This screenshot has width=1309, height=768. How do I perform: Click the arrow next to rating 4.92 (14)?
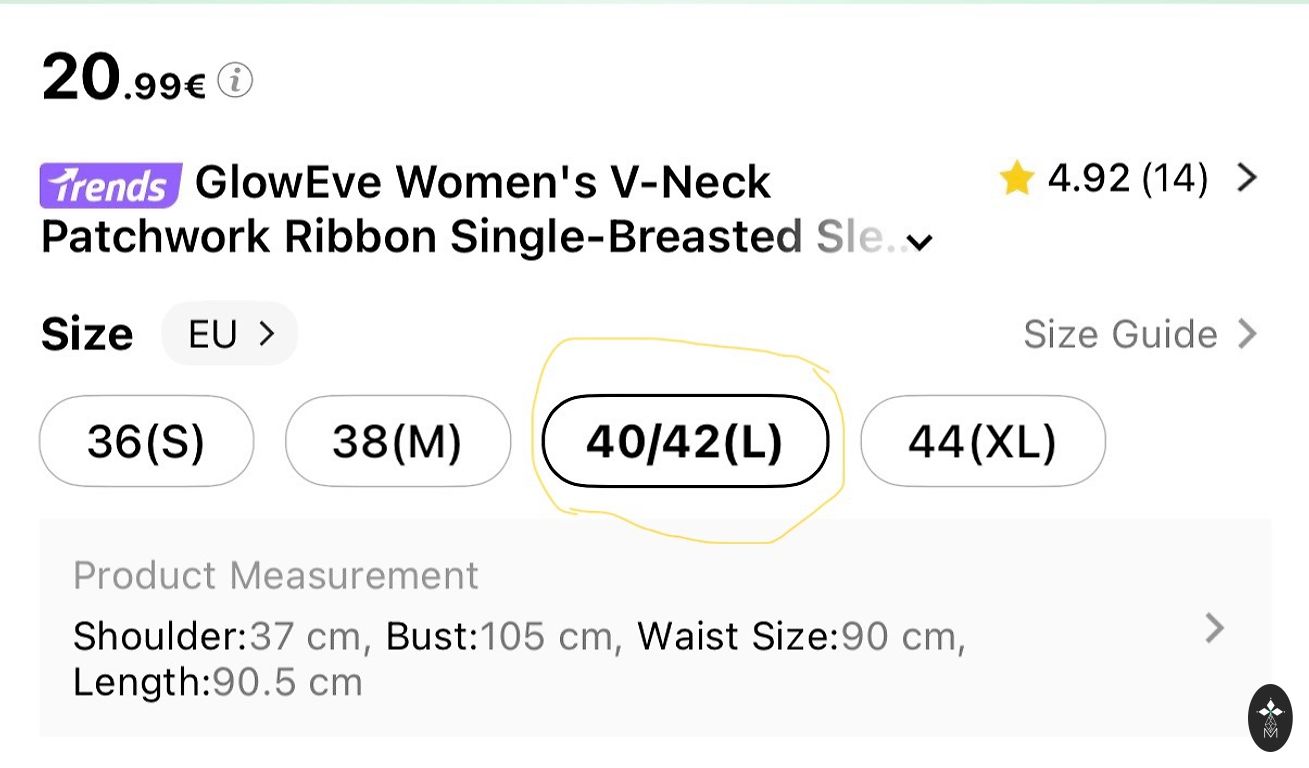[1246, 178]
